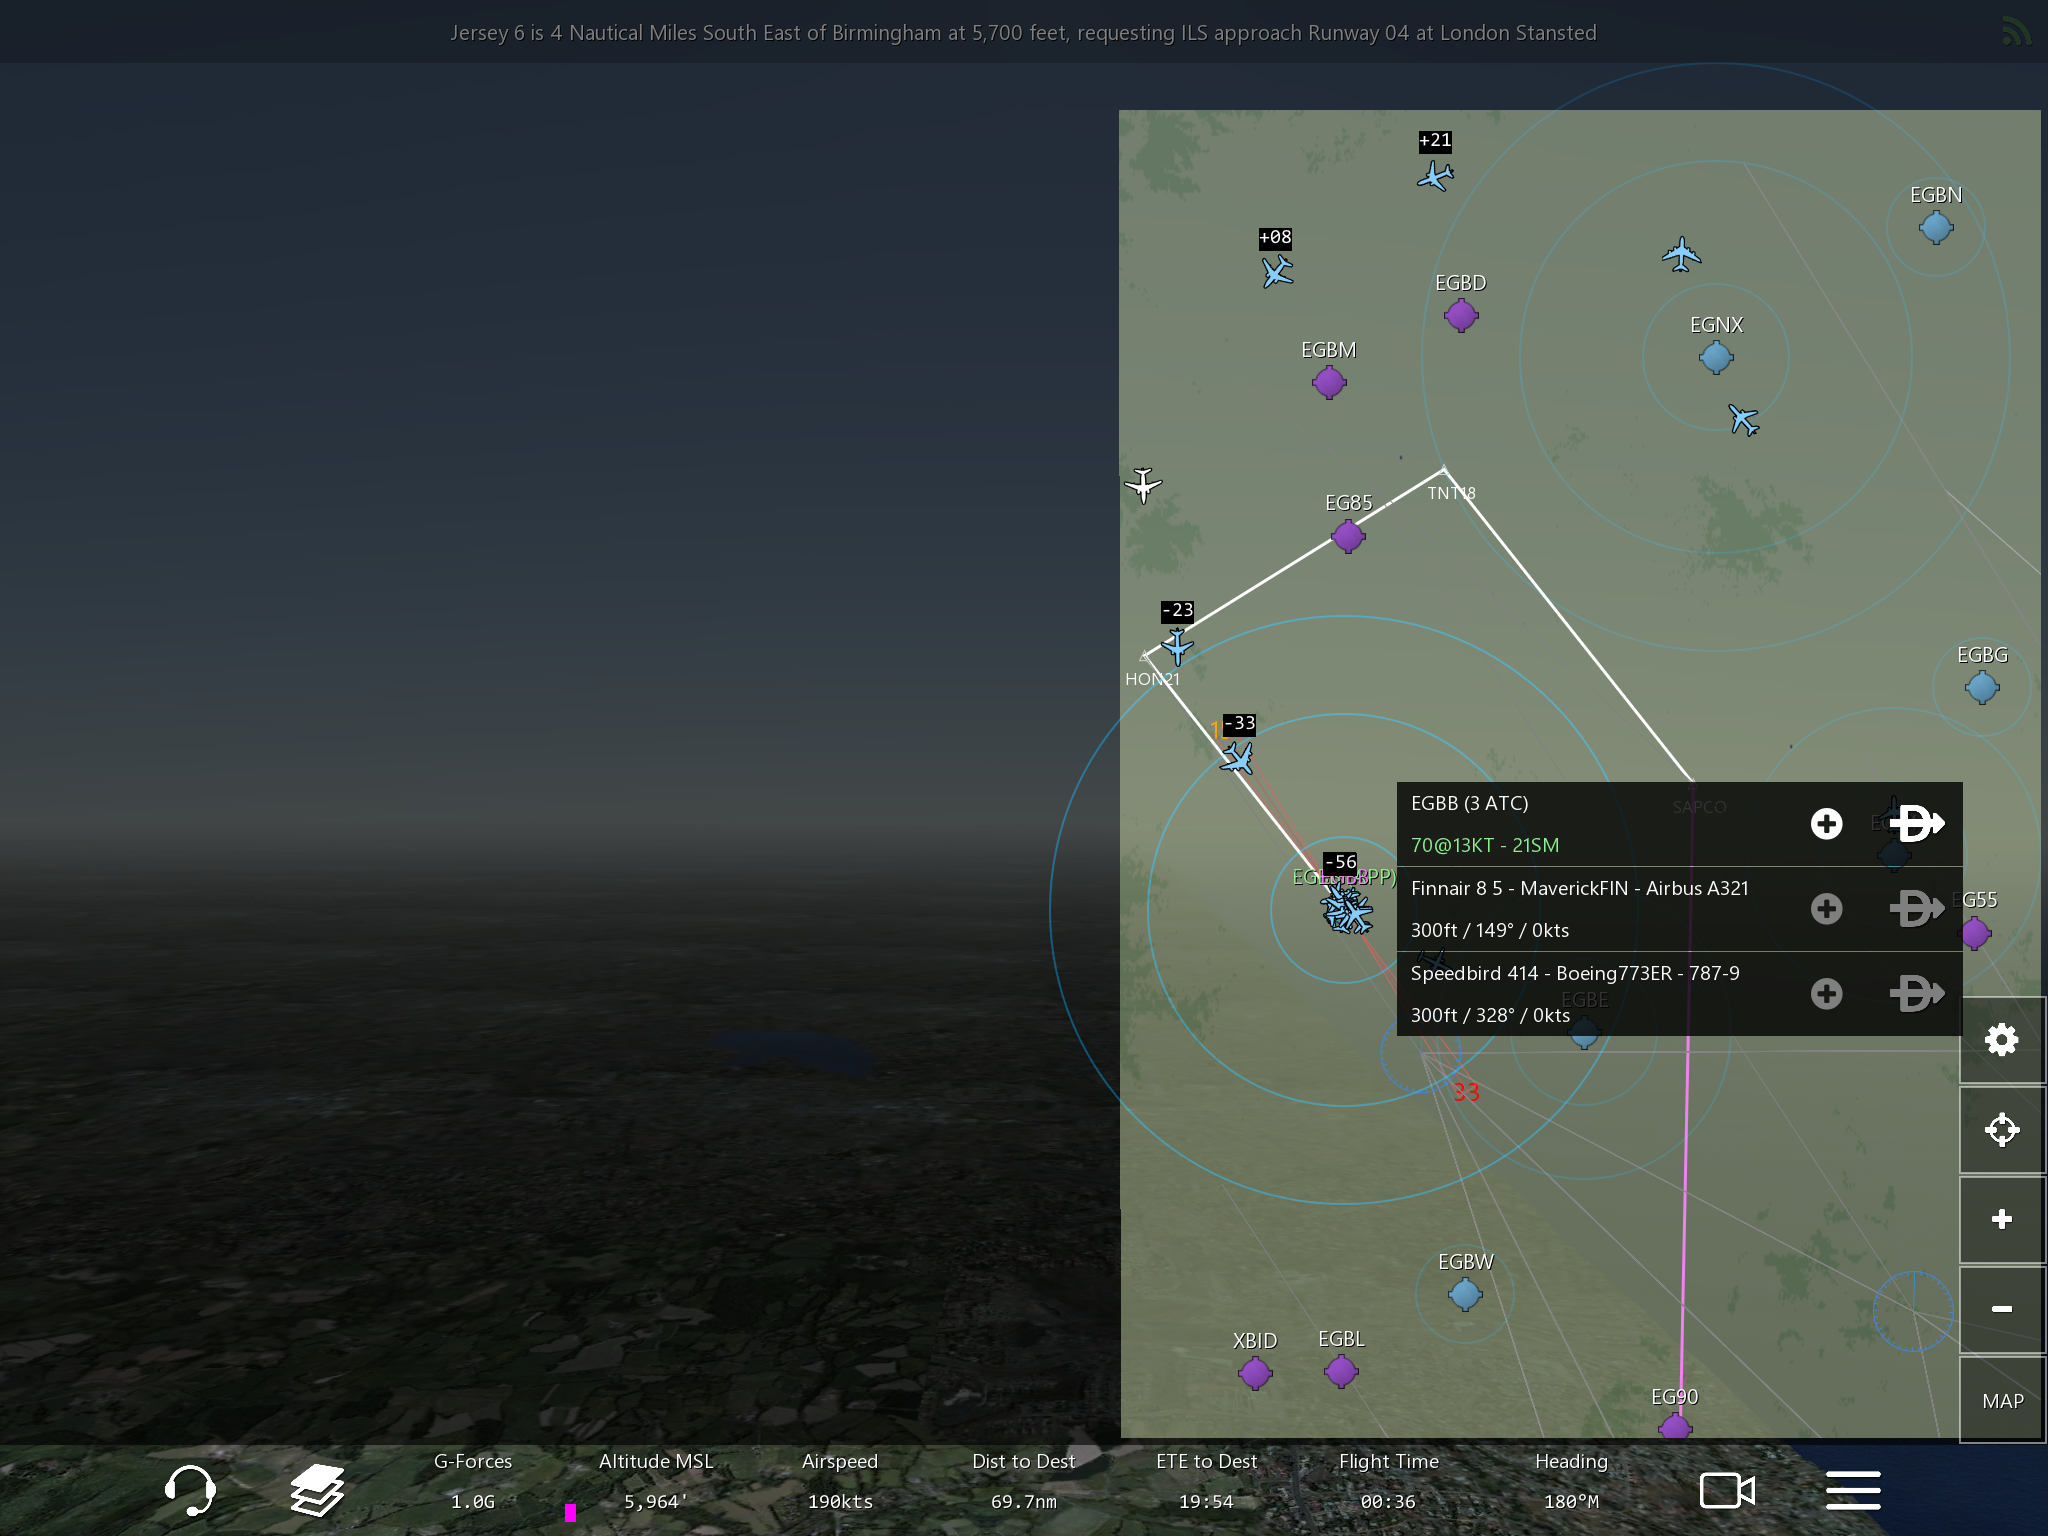Set direct-to EGBB airport icon

click(x=1916, y=824)
